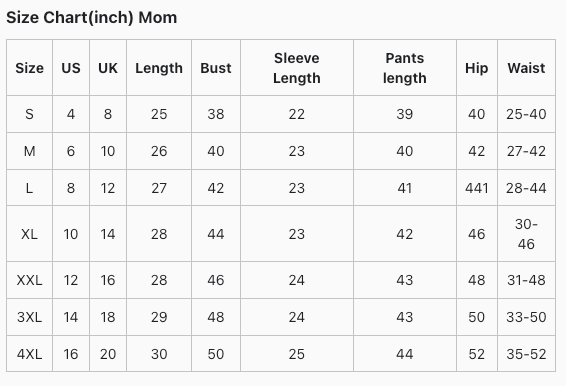Viewport: 566px width, 386px height.
Task: Select the Waist column header
Action: point(526,68)
